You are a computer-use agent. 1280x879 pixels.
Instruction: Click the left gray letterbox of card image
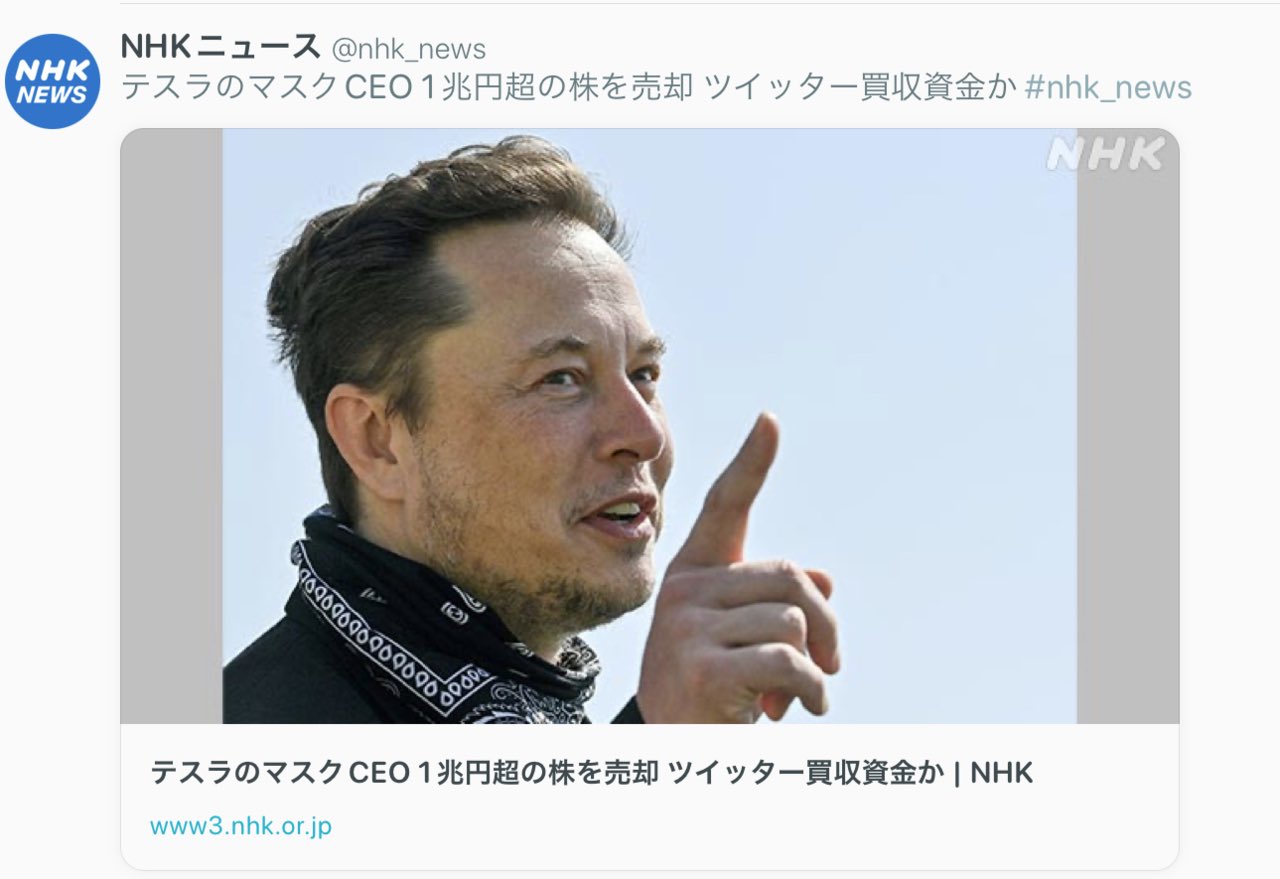[172, 426]
